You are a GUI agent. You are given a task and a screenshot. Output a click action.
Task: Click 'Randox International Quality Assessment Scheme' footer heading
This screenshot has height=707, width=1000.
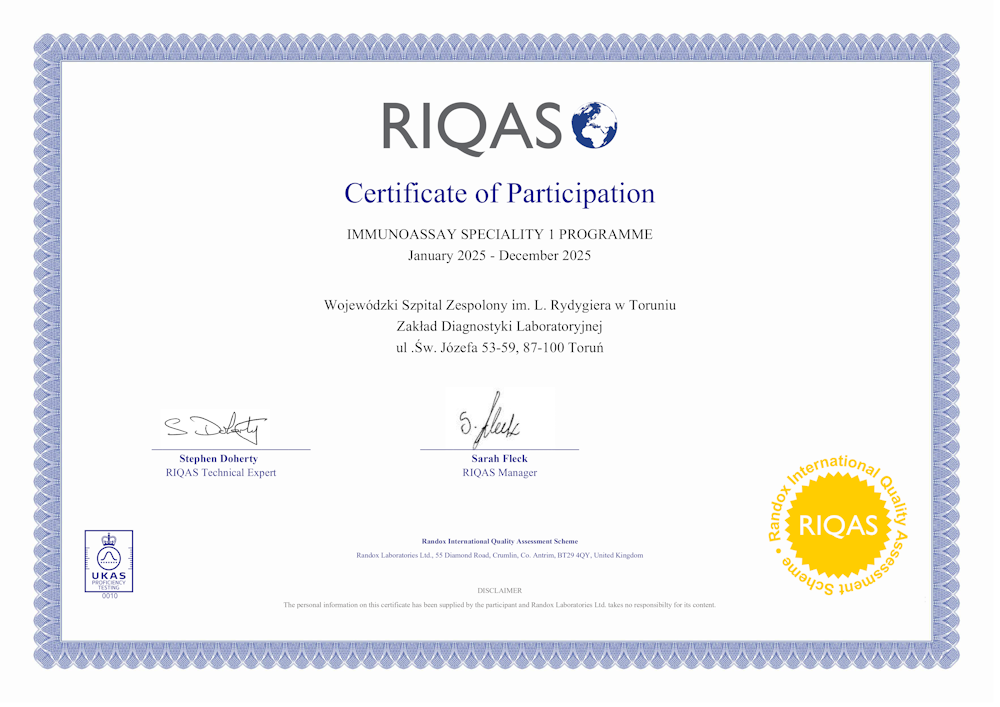[x=499, y=541]
